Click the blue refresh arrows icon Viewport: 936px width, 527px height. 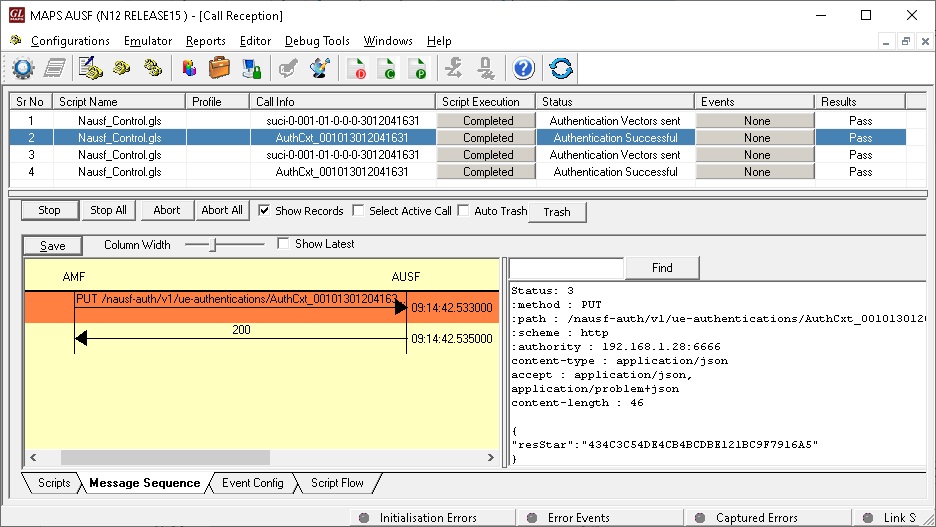pos(561,68)
